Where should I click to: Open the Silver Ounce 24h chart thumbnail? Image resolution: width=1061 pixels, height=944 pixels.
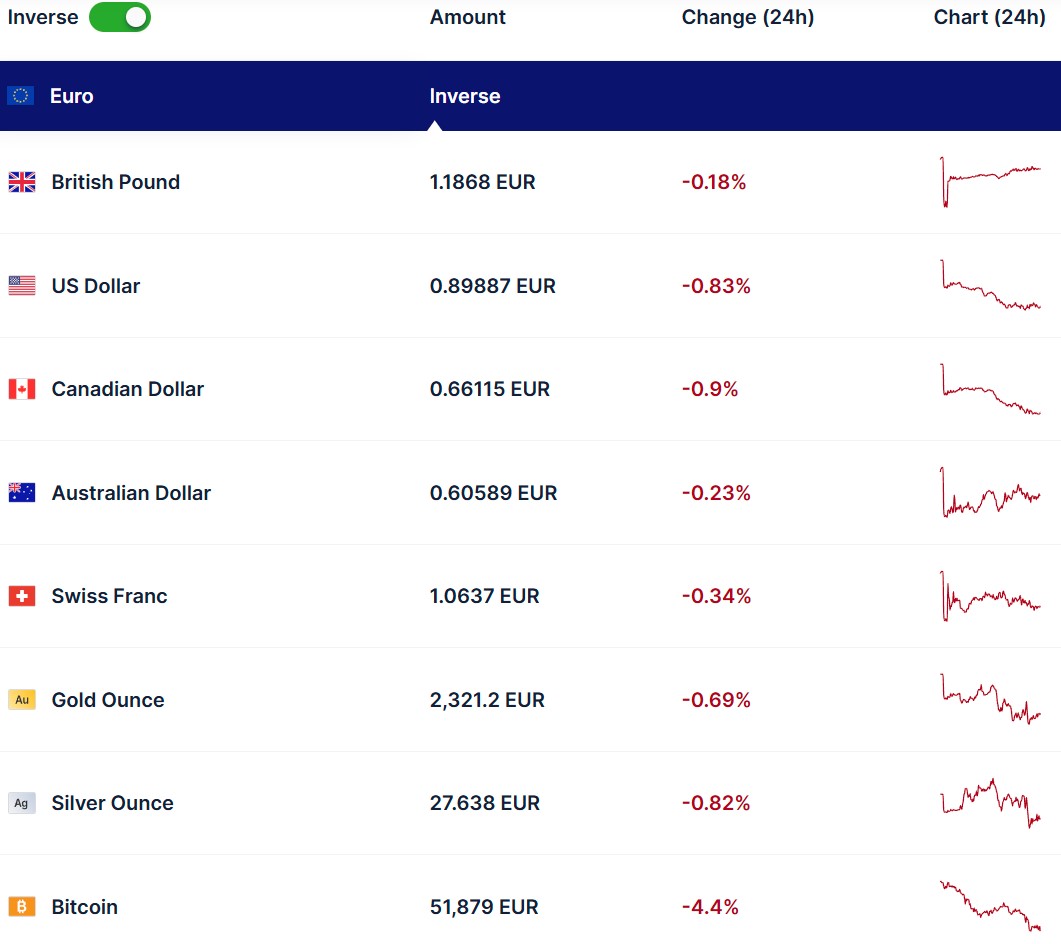point(990,802)
